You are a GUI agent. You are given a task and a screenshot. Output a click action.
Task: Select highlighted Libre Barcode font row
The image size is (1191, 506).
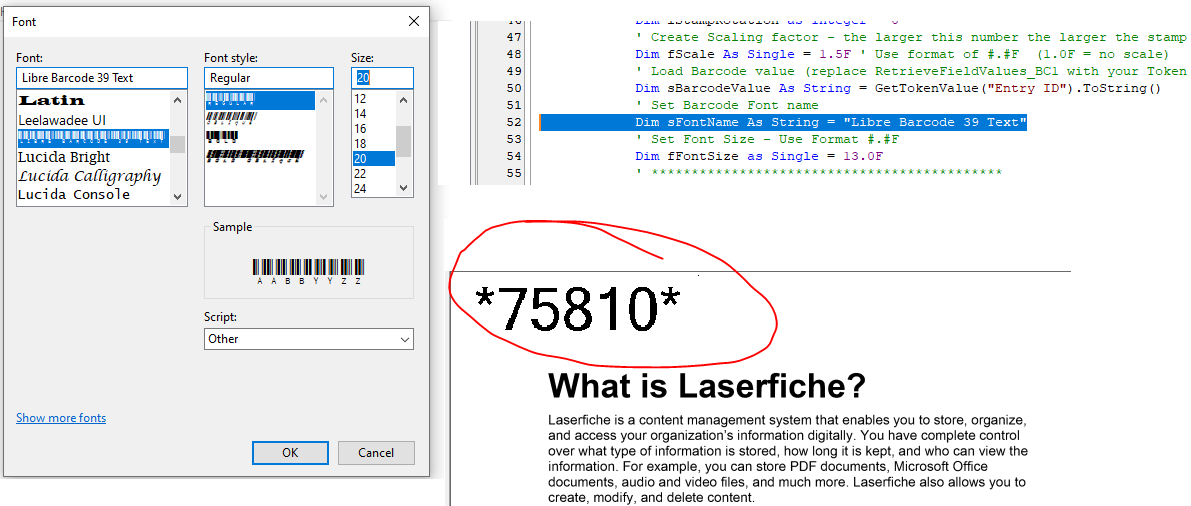93,138
